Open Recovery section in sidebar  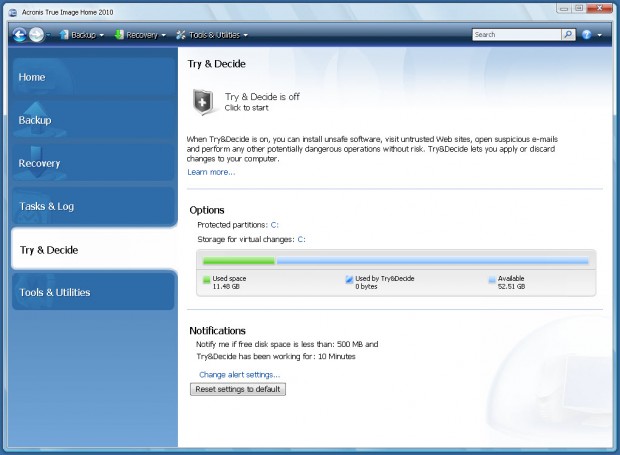pyautogui.click(x=93, y=163)
